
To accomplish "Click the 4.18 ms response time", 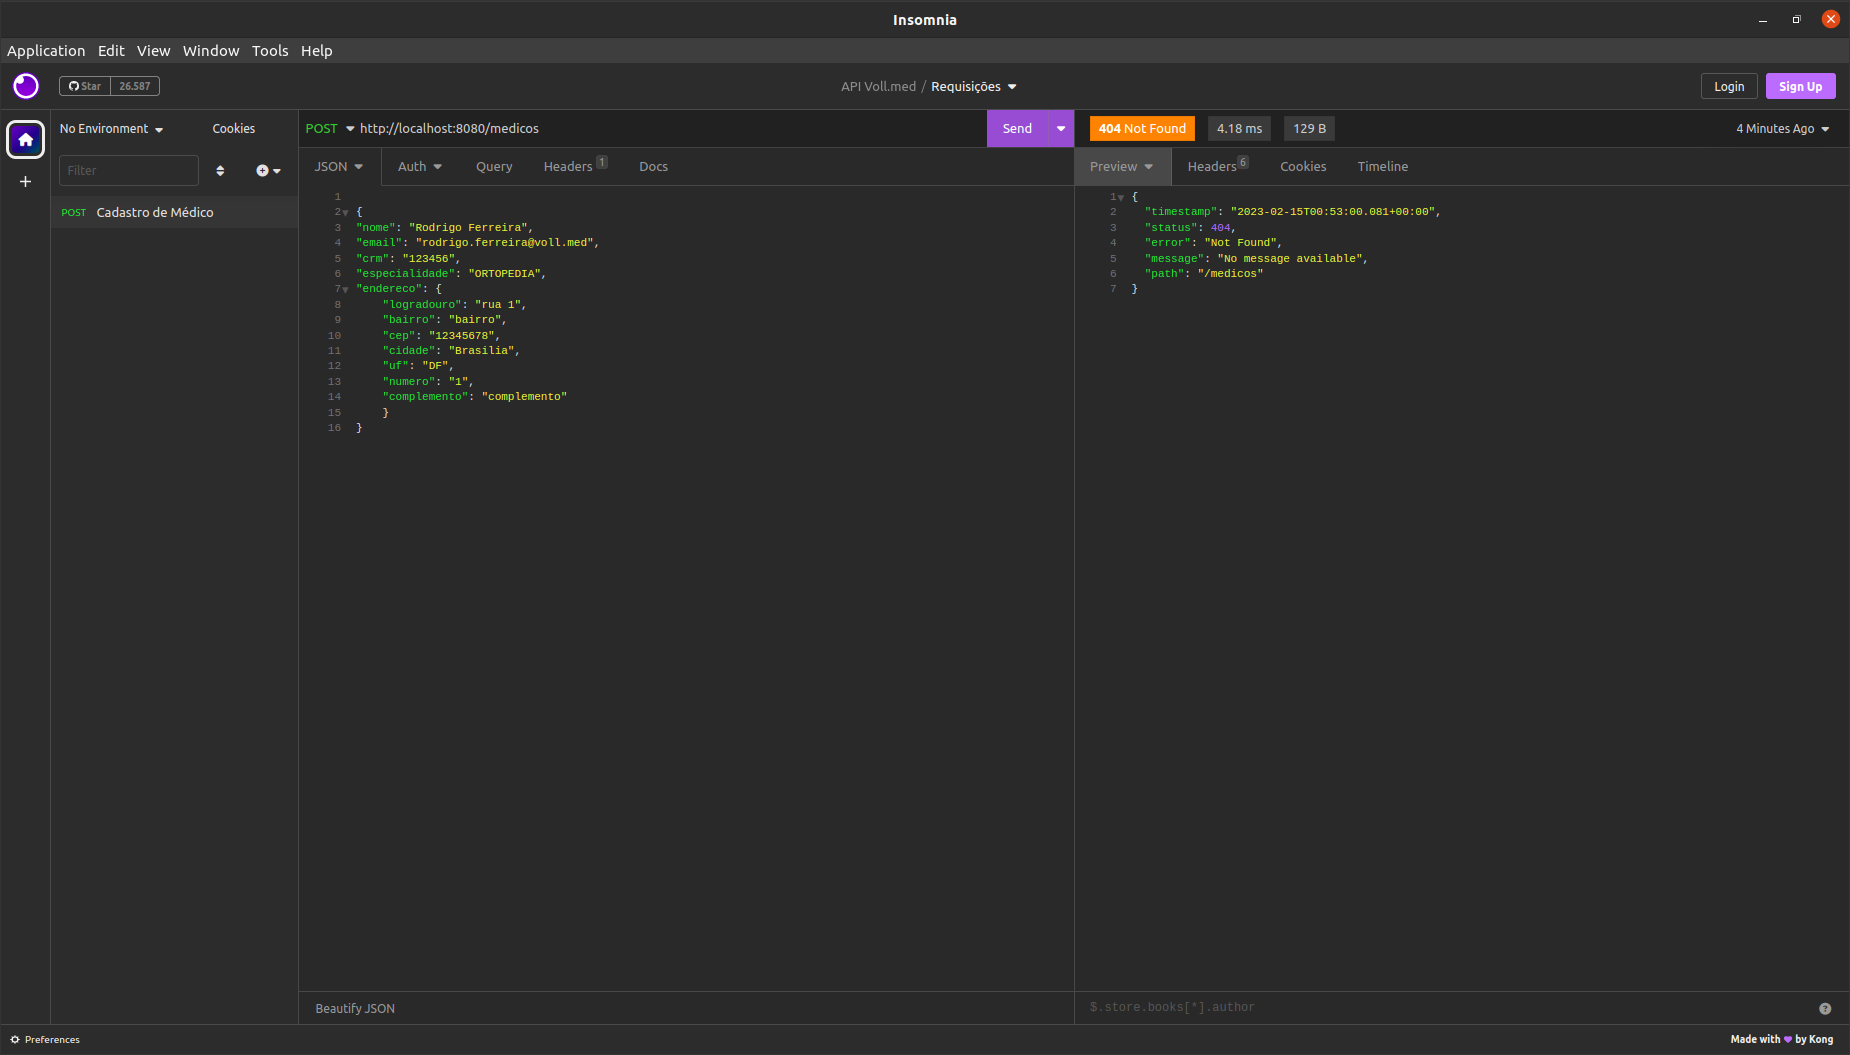I will [1239, 129].
